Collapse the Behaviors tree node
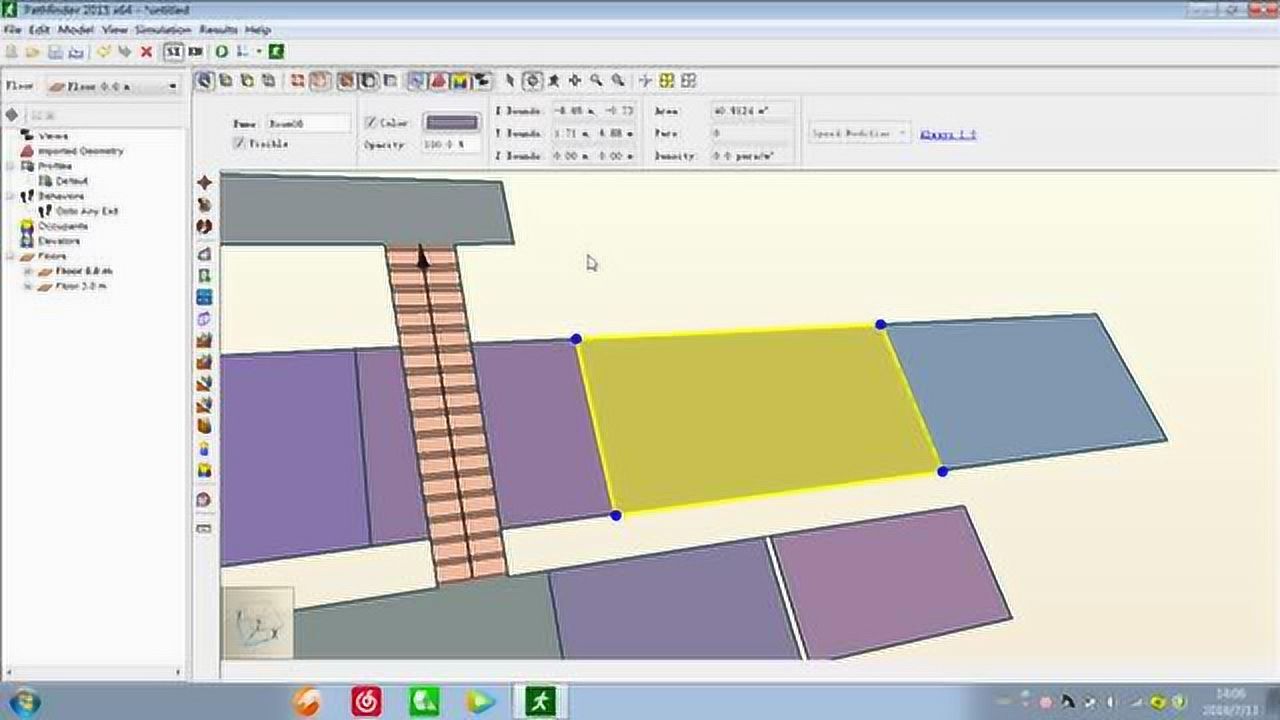This screenshot has height=720, width=1280. pos(11,196)
